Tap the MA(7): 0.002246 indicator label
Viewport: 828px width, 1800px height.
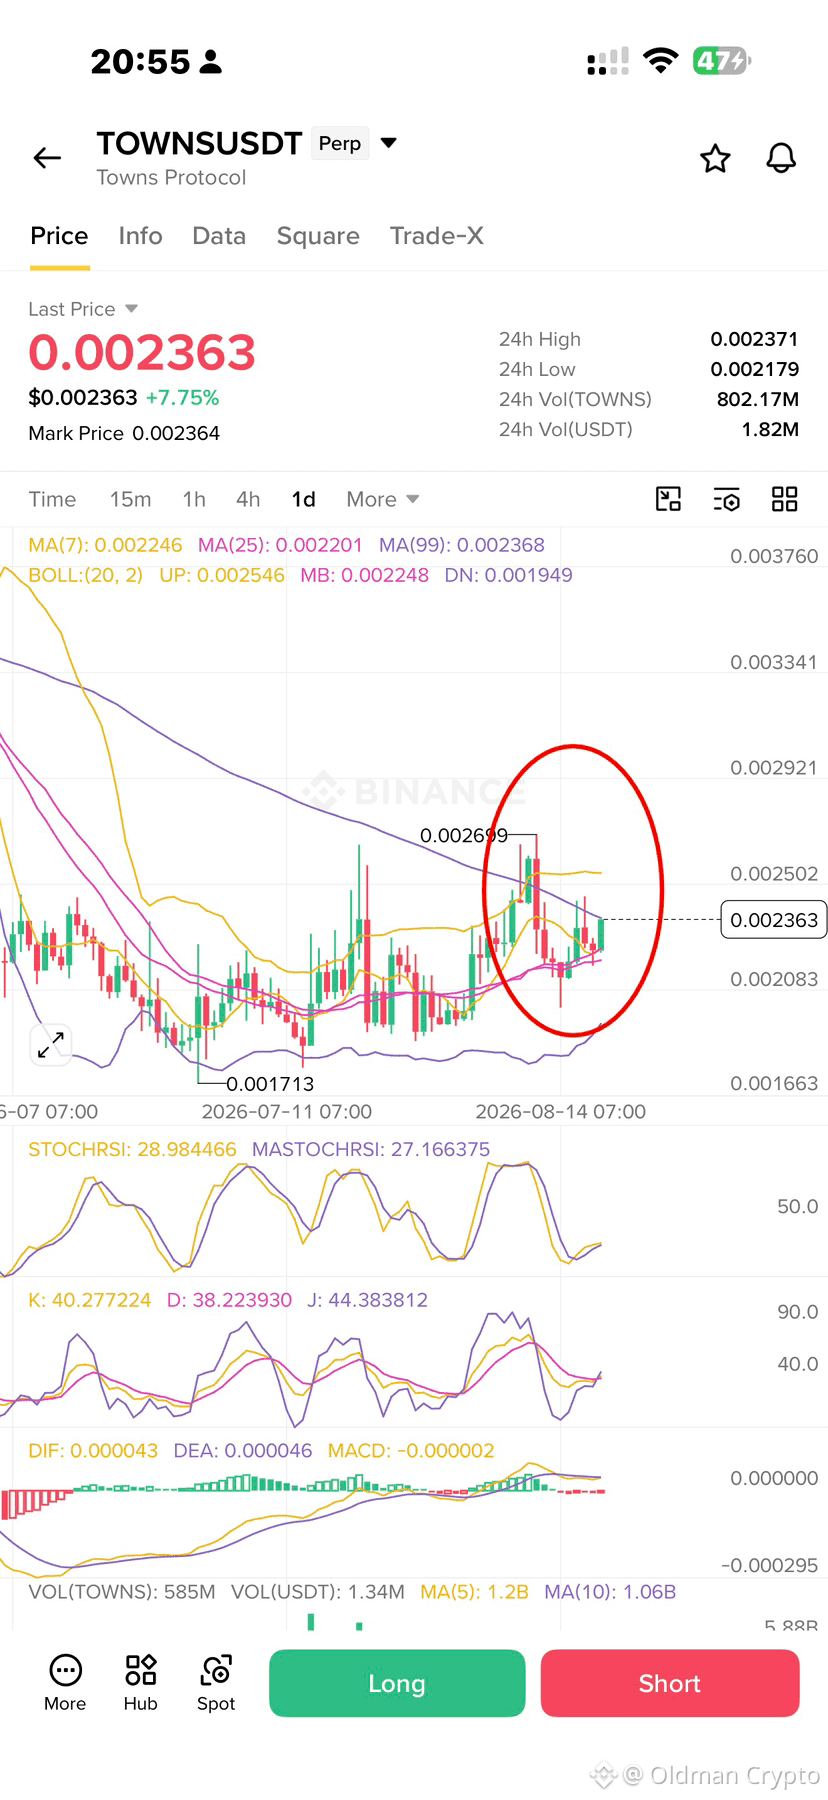(105, 545)
